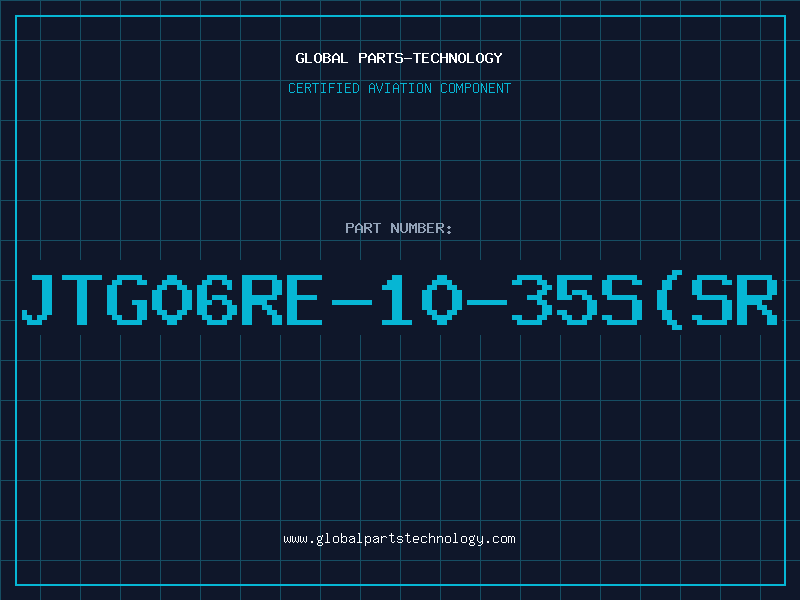Click the .com ending of the URL
This screenshot has width=800, height=600.
(500, 539)
